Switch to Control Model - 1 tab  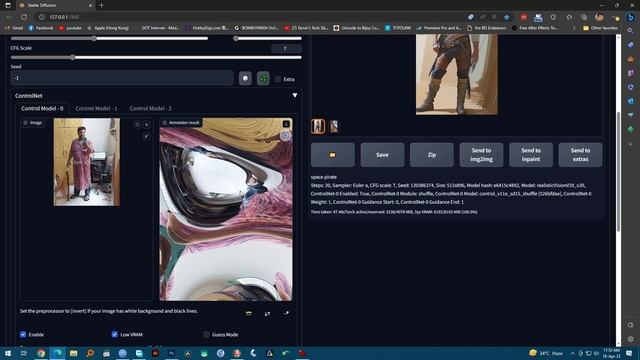(96, 108)
